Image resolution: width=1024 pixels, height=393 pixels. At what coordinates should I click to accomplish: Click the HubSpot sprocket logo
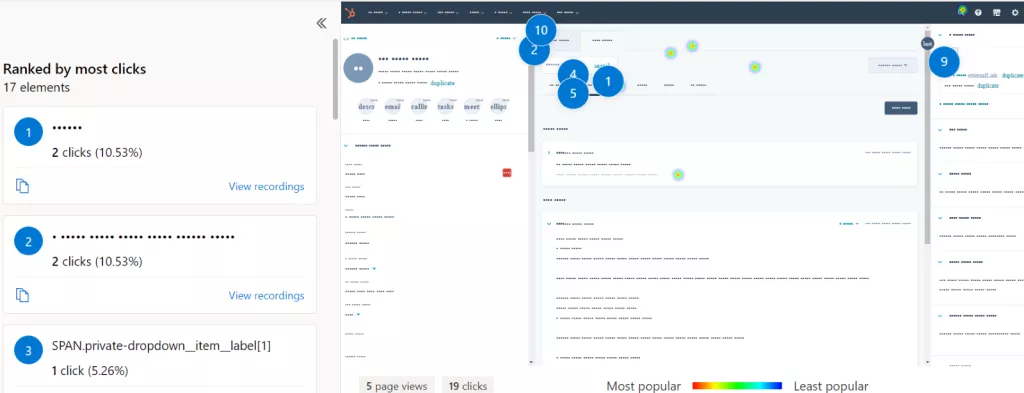[x=351, y=12]
